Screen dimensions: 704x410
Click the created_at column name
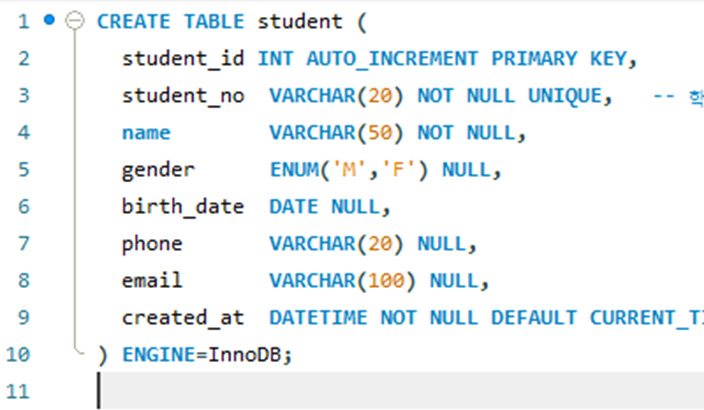coord(183,317)
